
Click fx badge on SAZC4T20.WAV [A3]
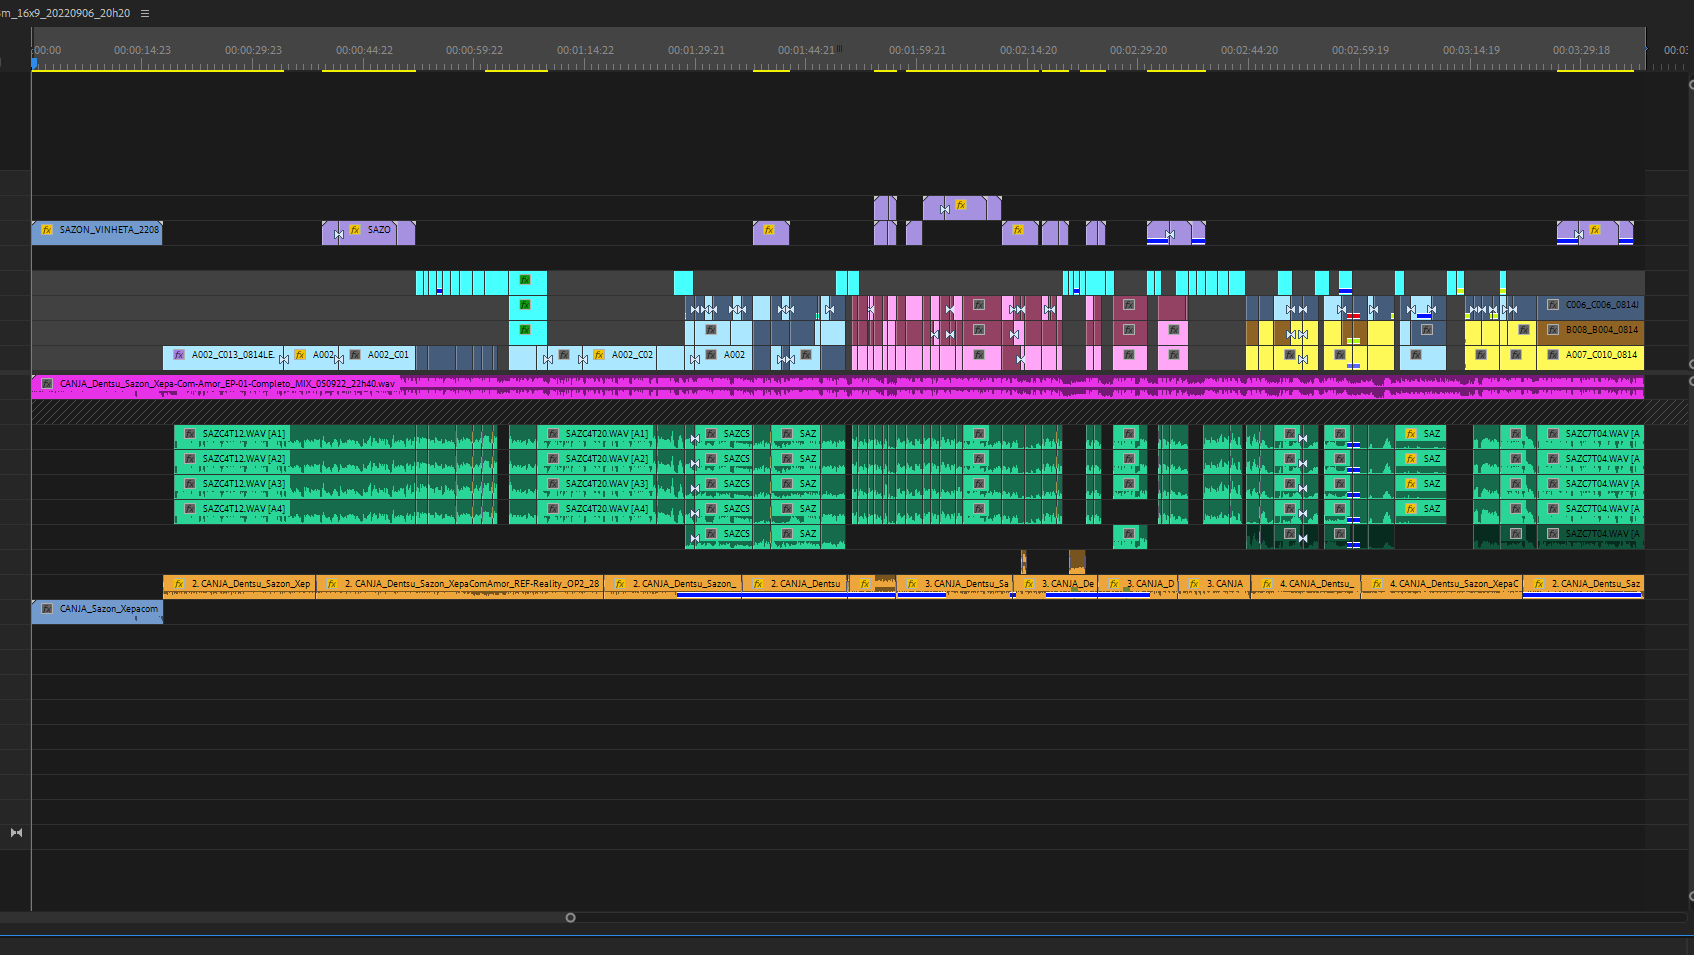[x=553, y=484]
